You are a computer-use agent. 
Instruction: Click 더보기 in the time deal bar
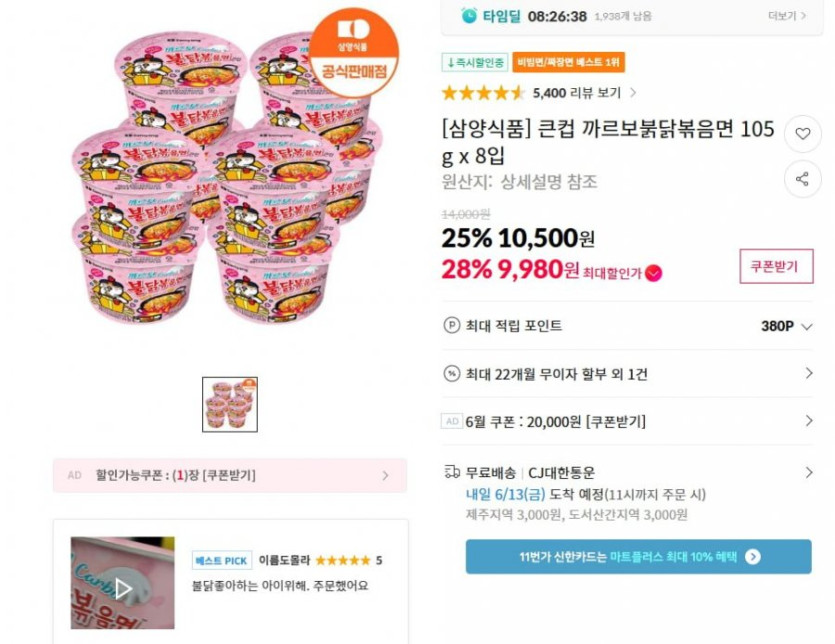point(787,16)
